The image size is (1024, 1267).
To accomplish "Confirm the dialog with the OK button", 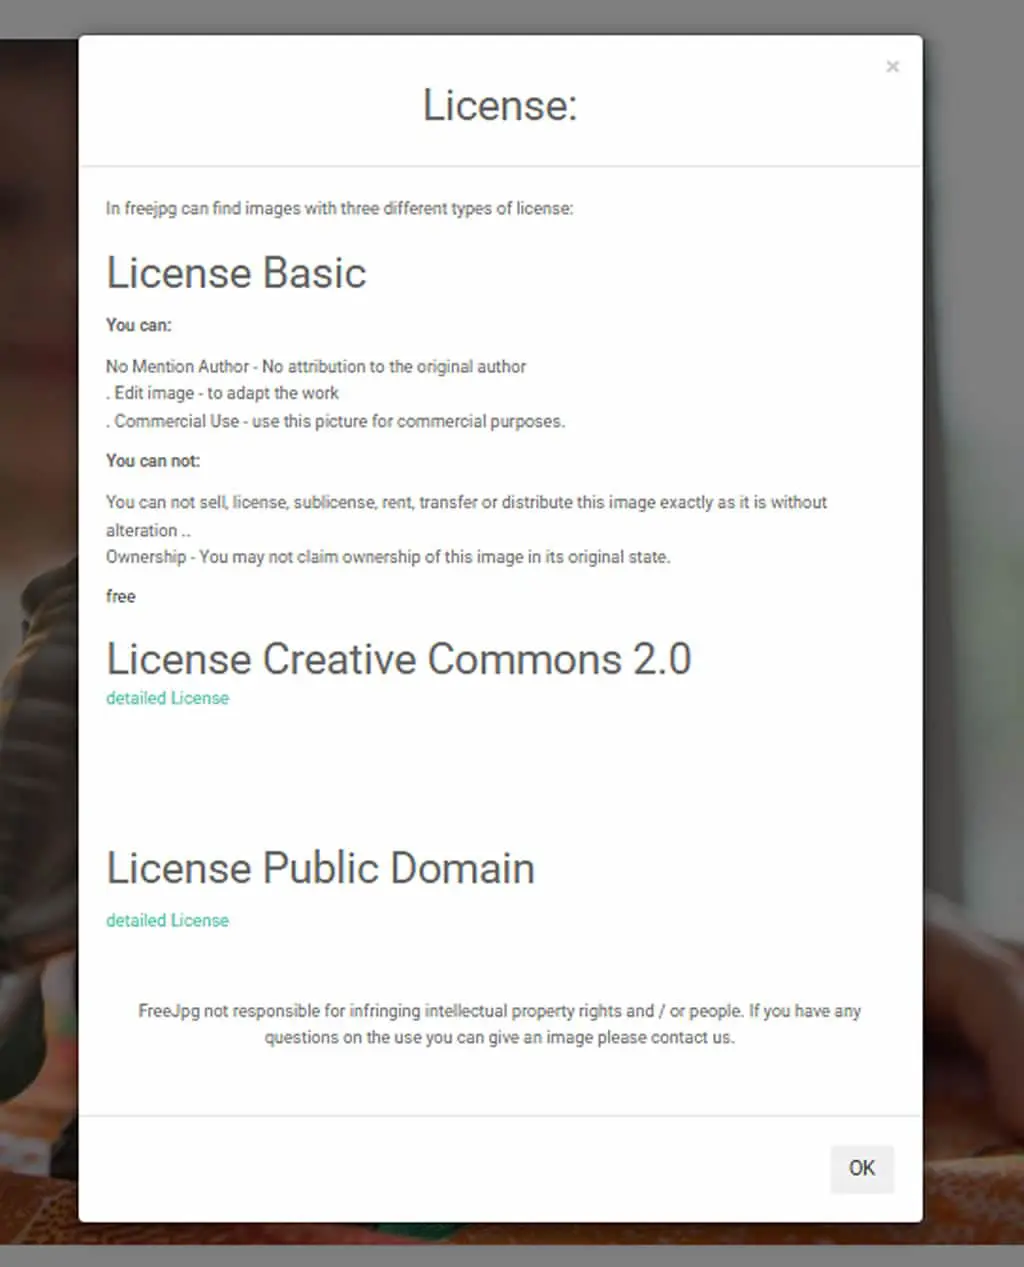I will [x=862, y=1168].
